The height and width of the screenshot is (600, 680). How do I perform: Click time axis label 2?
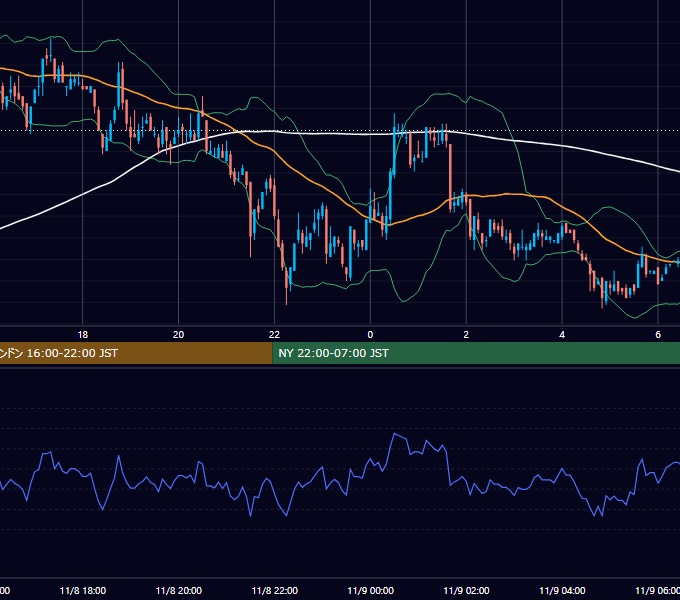click(x=466, y=335)
